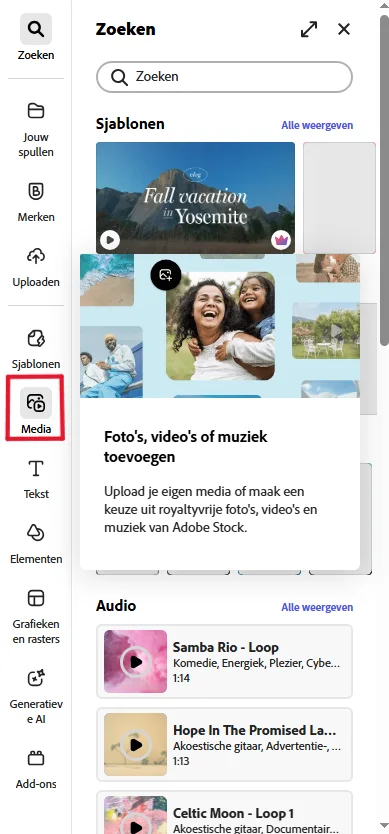Select the Tekst tool

coord(36,479)
